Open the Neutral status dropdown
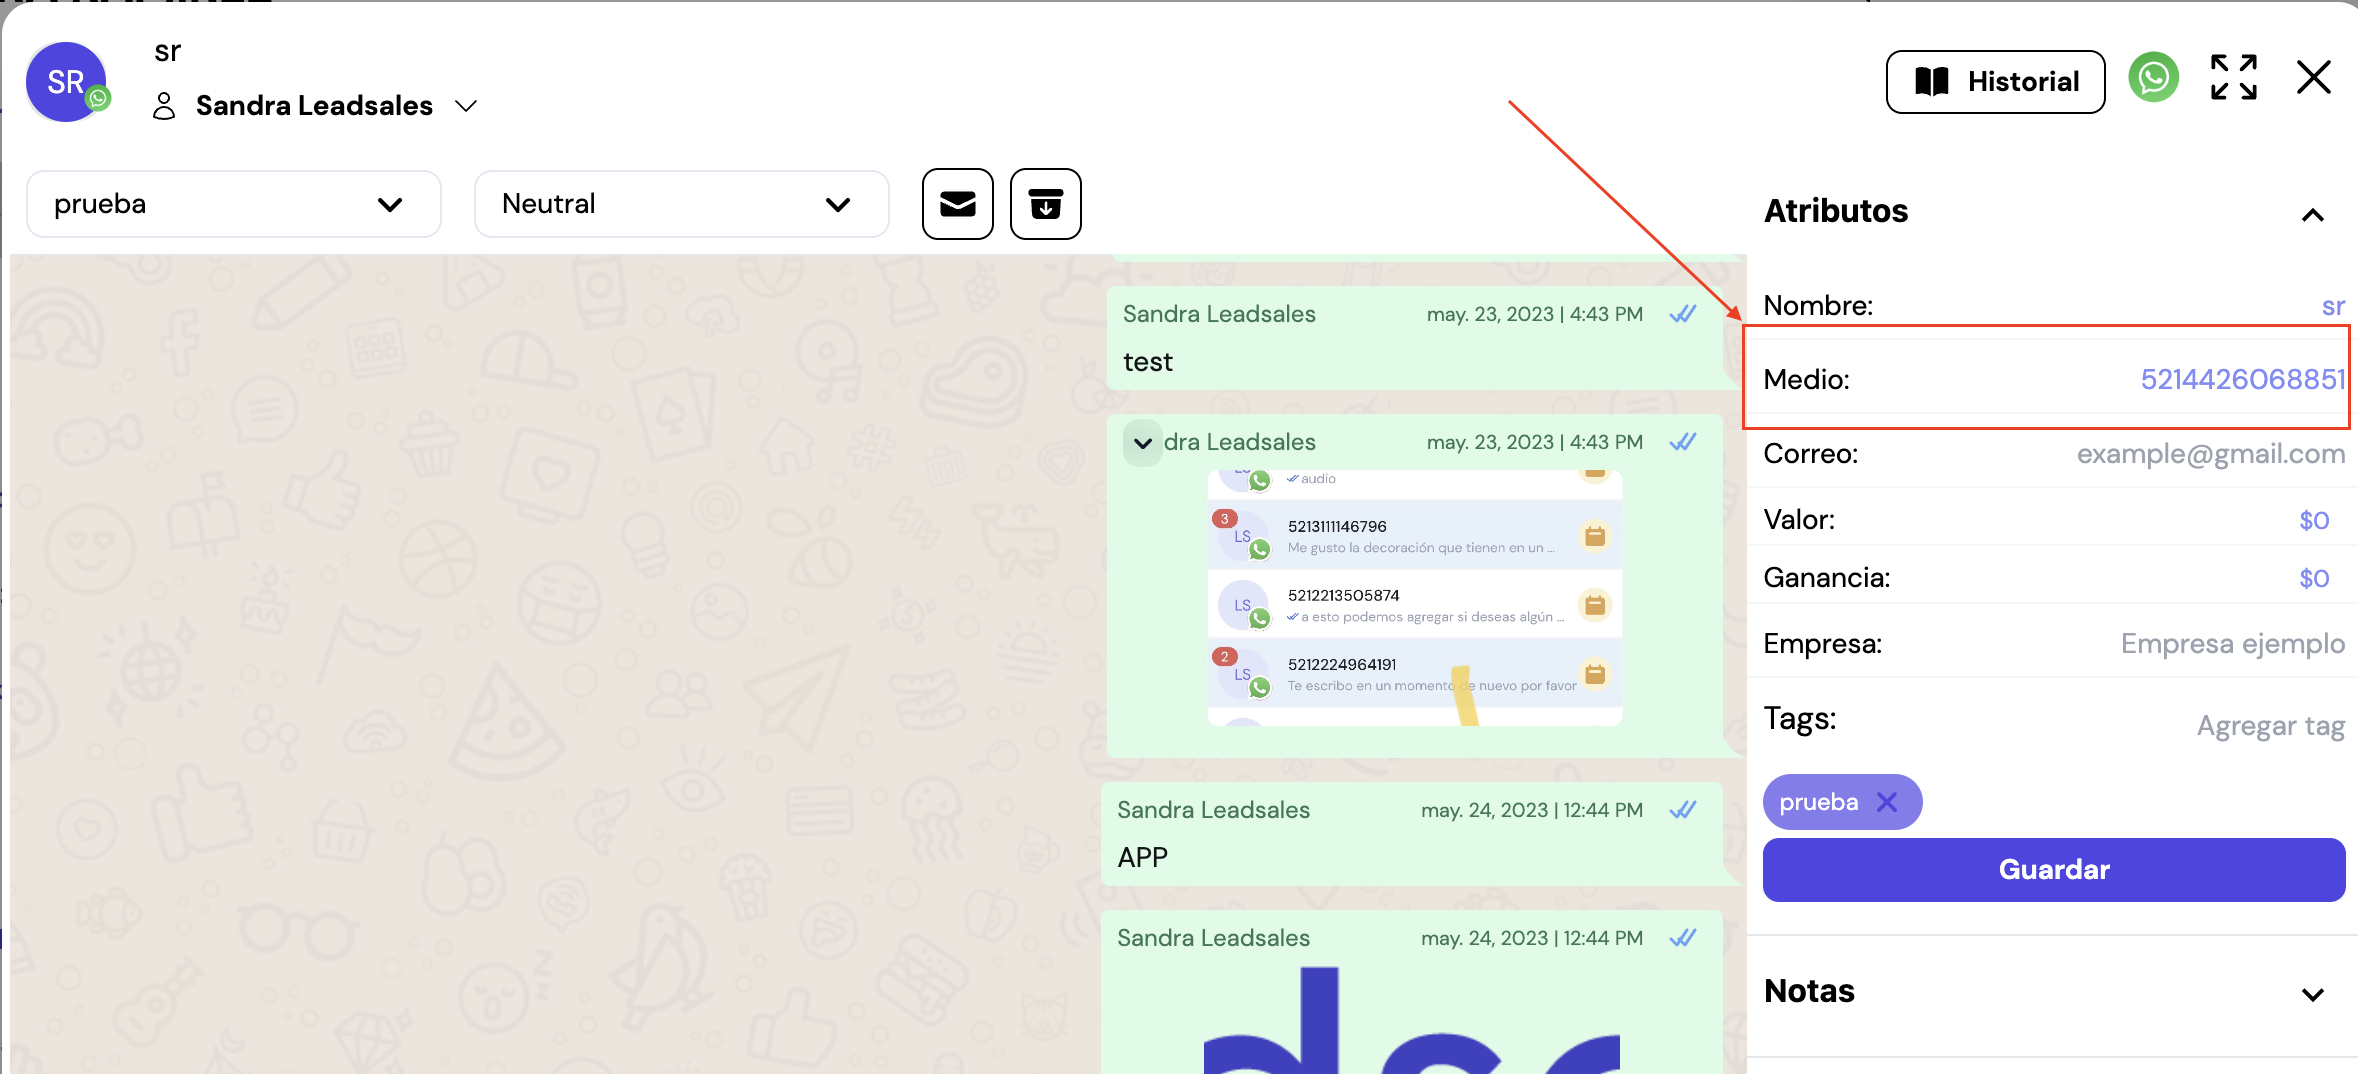The height and width of the screenshot is (1074, 2358). 681,204
